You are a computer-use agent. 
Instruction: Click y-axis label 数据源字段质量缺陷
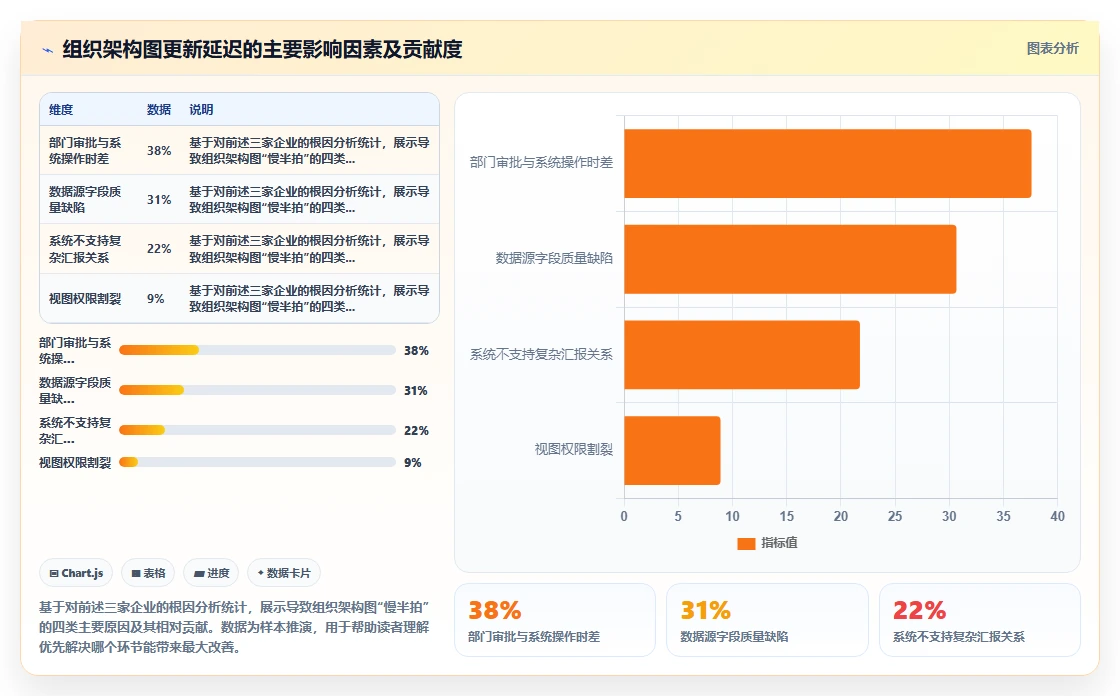(554, 259)
